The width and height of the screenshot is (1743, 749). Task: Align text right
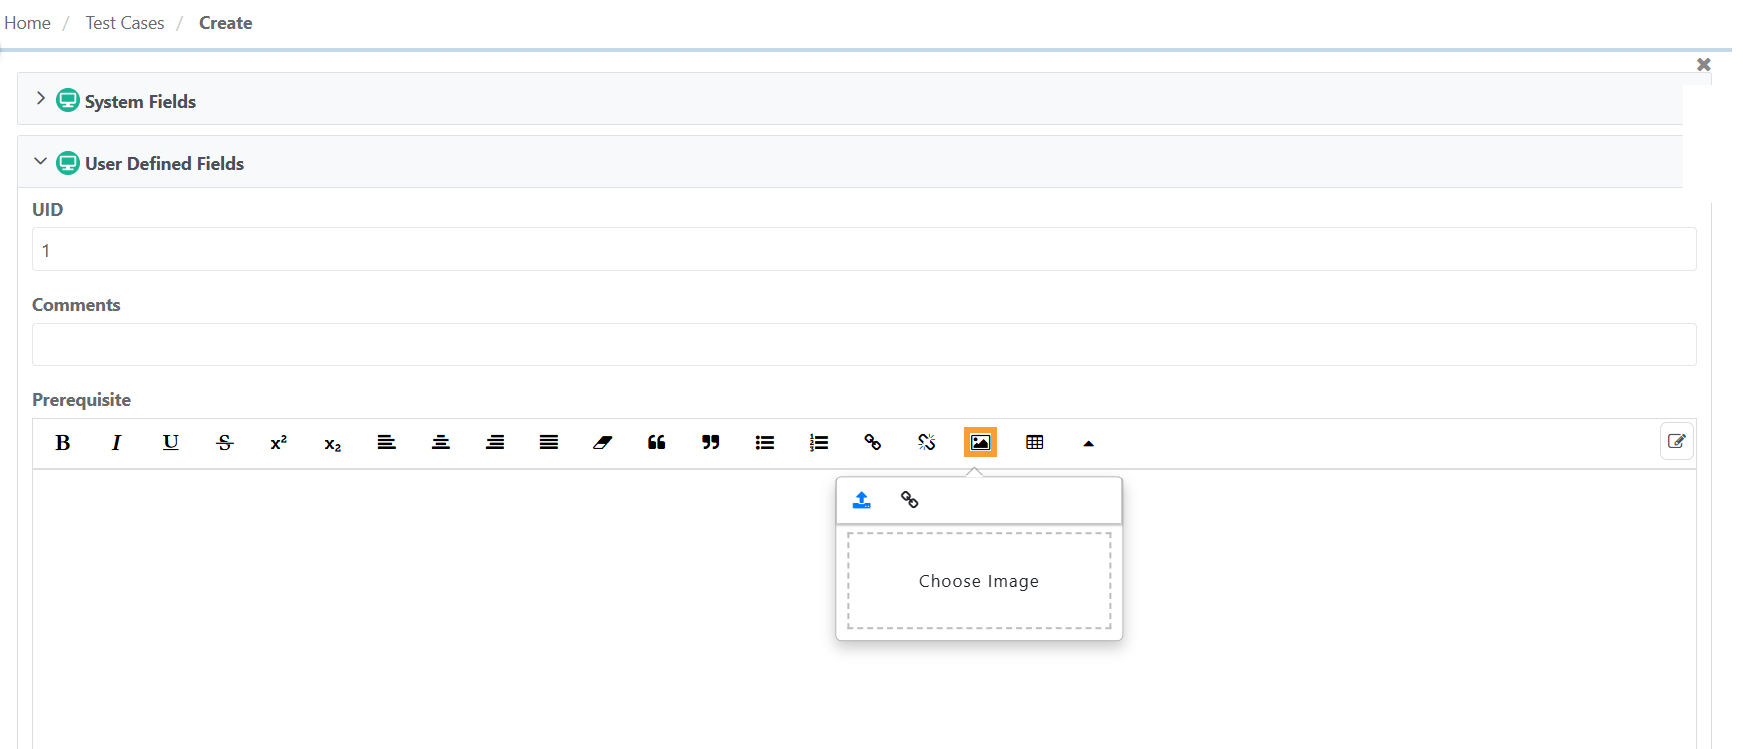click(494, 442)
